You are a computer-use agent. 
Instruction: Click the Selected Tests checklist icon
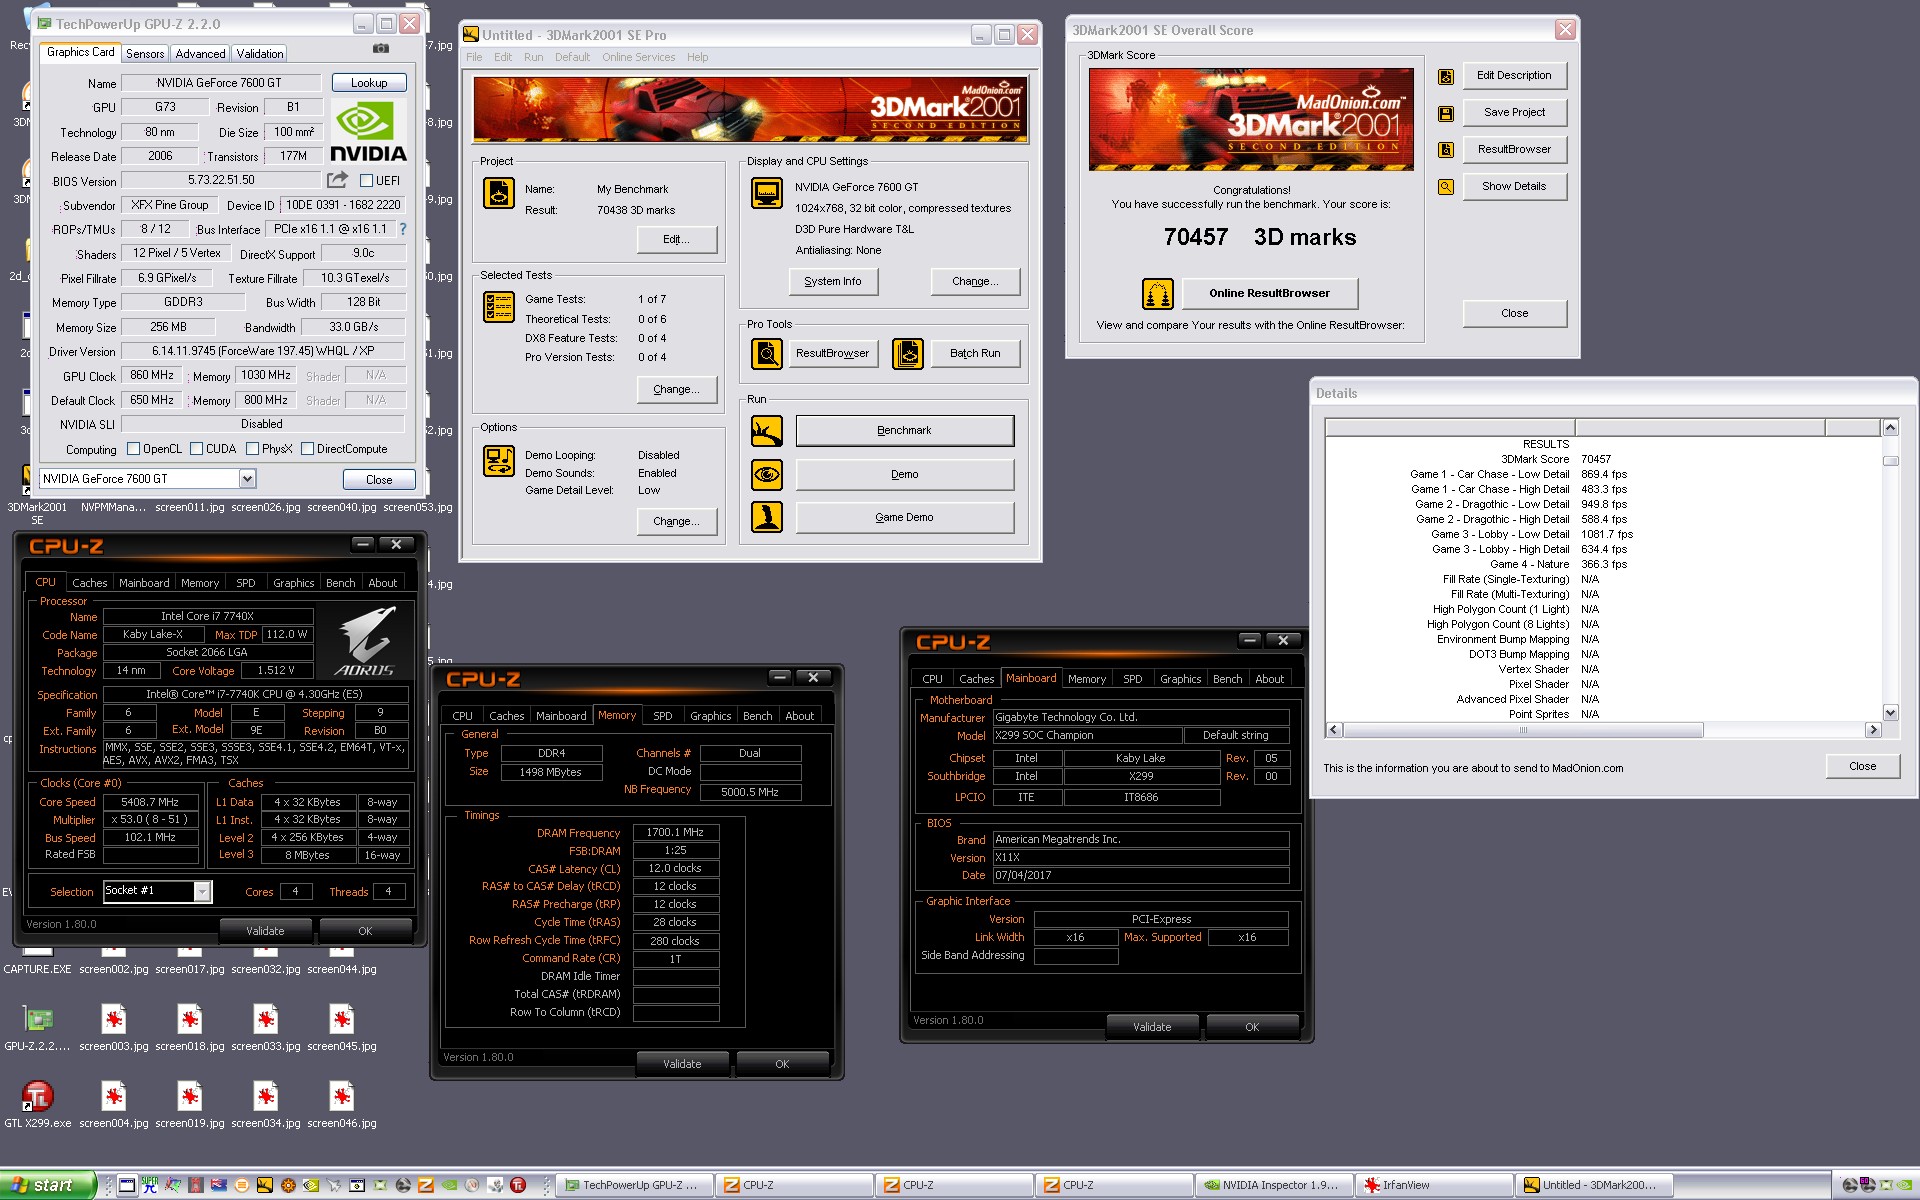498,307
